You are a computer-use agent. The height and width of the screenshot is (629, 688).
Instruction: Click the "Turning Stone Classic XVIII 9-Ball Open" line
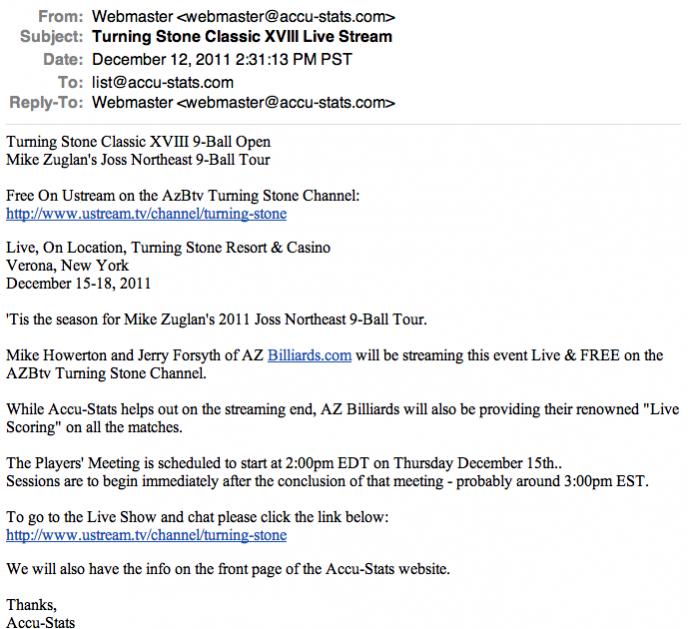point(138,141)
